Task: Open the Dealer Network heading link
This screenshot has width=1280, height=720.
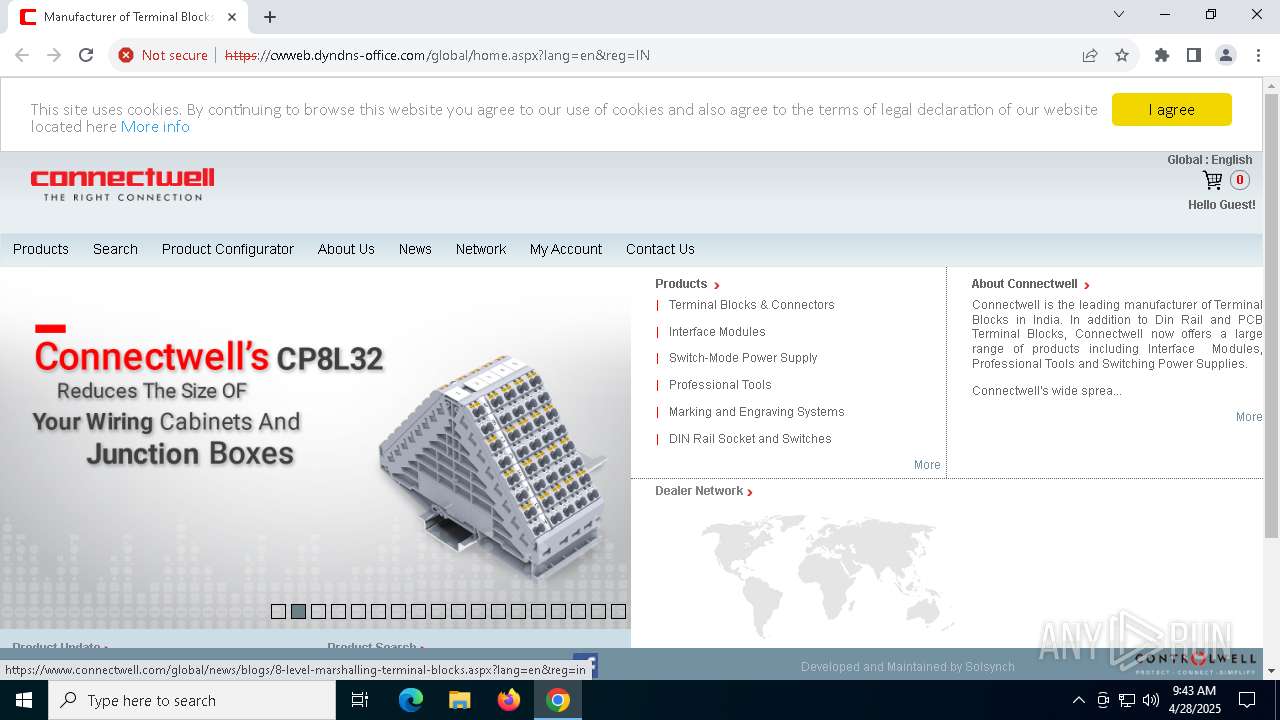Action: coord(703,491)
